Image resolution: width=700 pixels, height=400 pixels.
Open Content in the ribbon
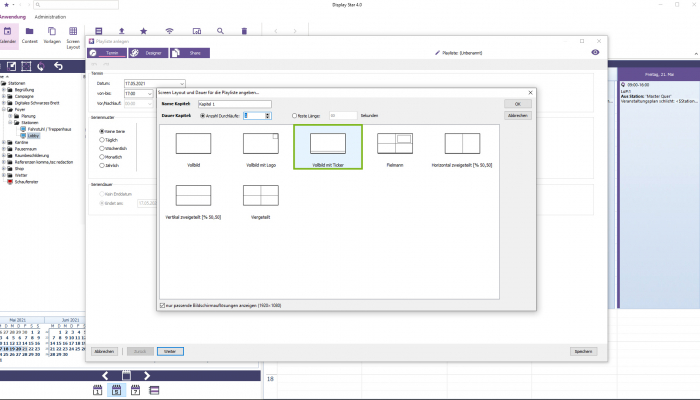[x=30, y=36]
